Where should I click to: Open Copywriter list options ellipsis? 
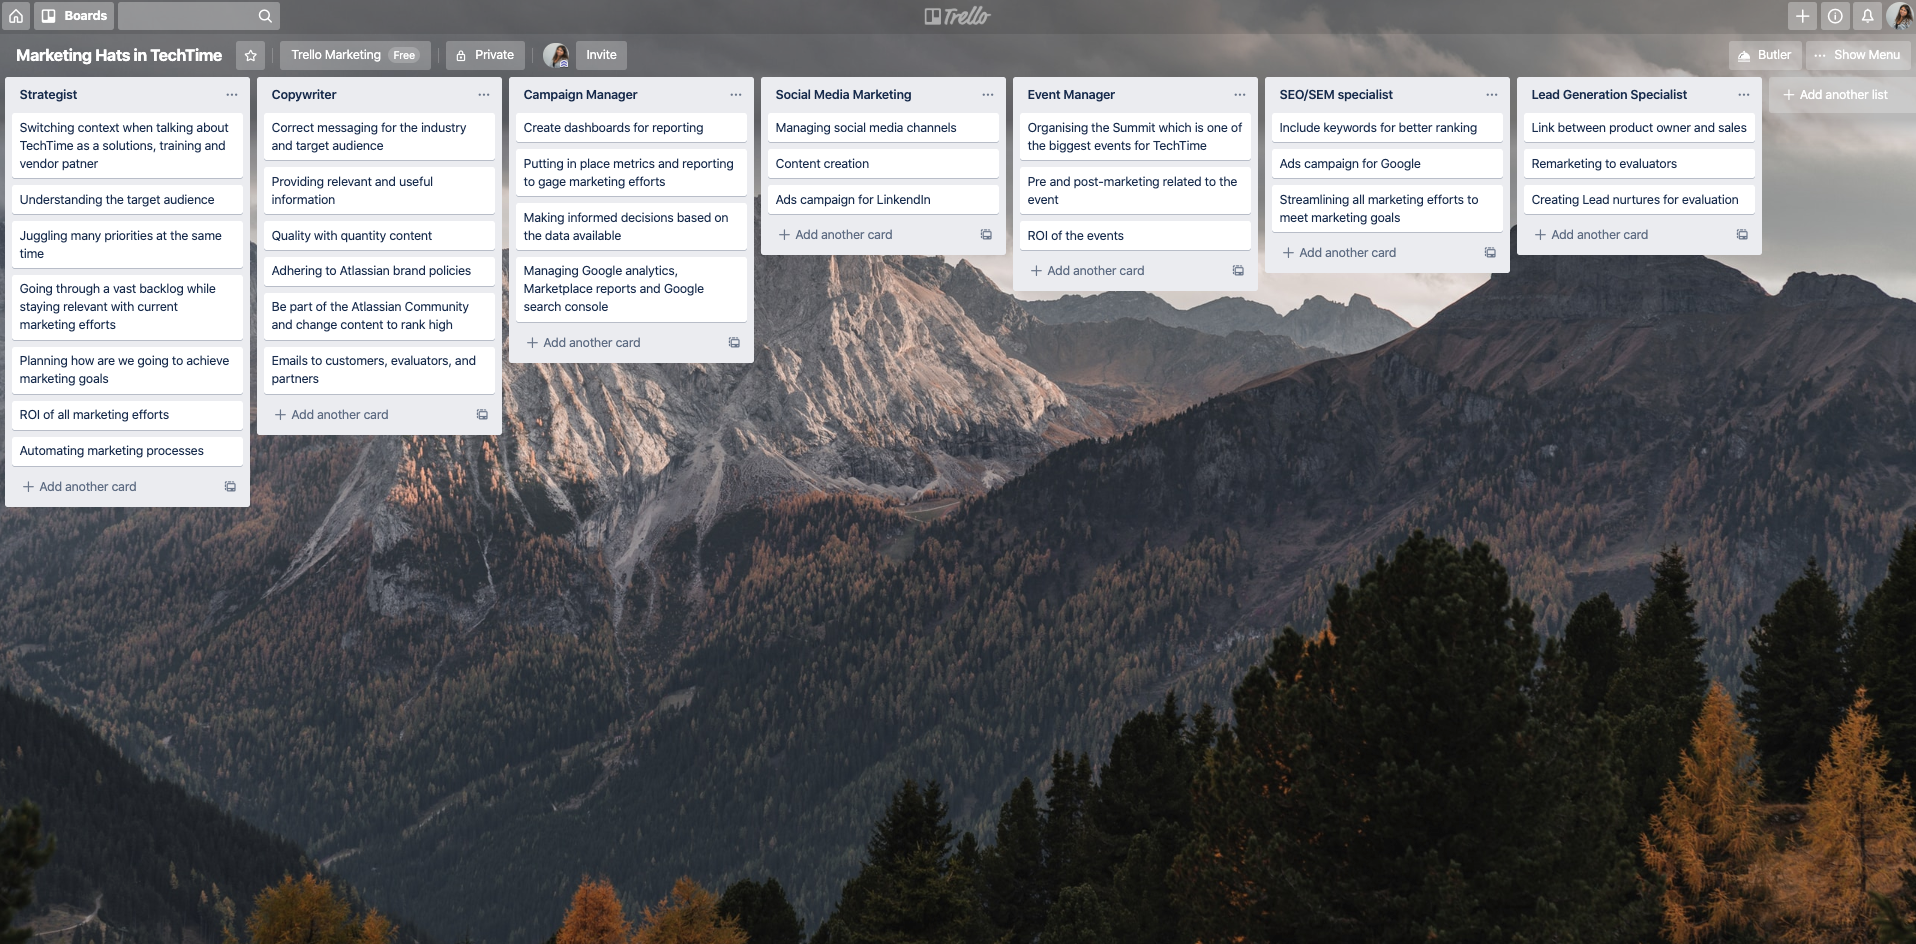tap(484, 95)
